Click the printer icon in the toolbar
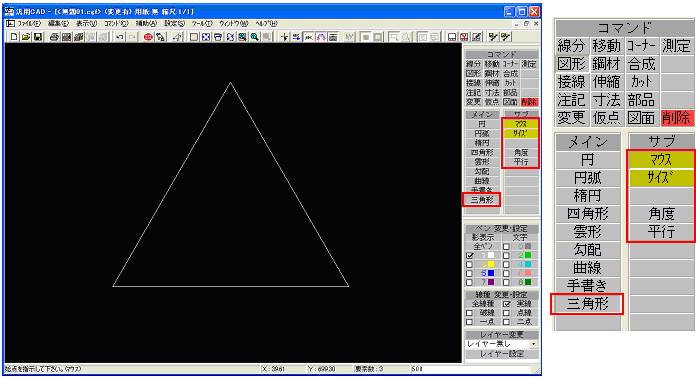696x378 pixels. (54, 37)
